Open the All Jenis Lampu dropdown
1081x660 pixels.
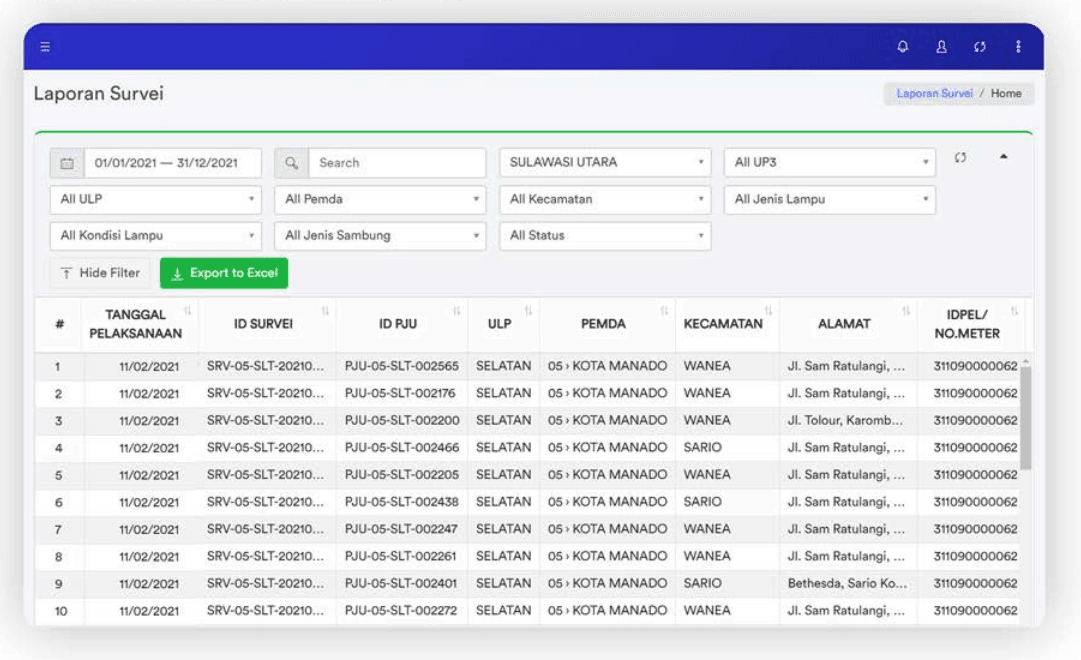(829, 199)
